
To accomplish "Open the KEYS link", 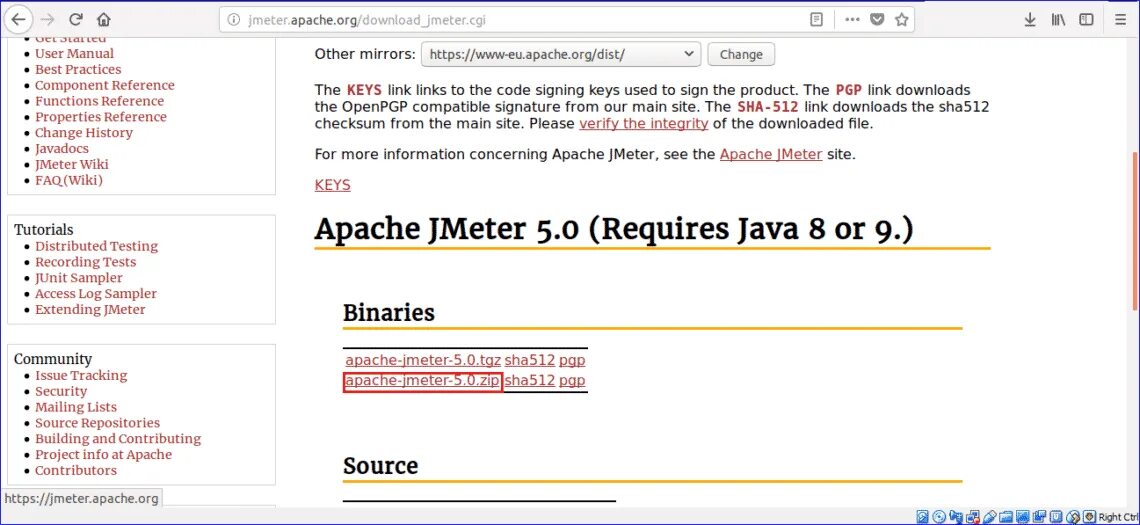I will pos(332,185).
